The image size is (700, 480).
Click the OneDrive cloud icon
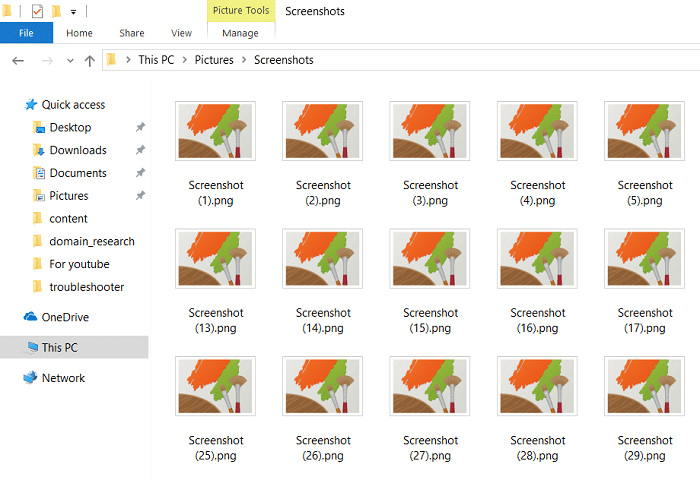30,317
